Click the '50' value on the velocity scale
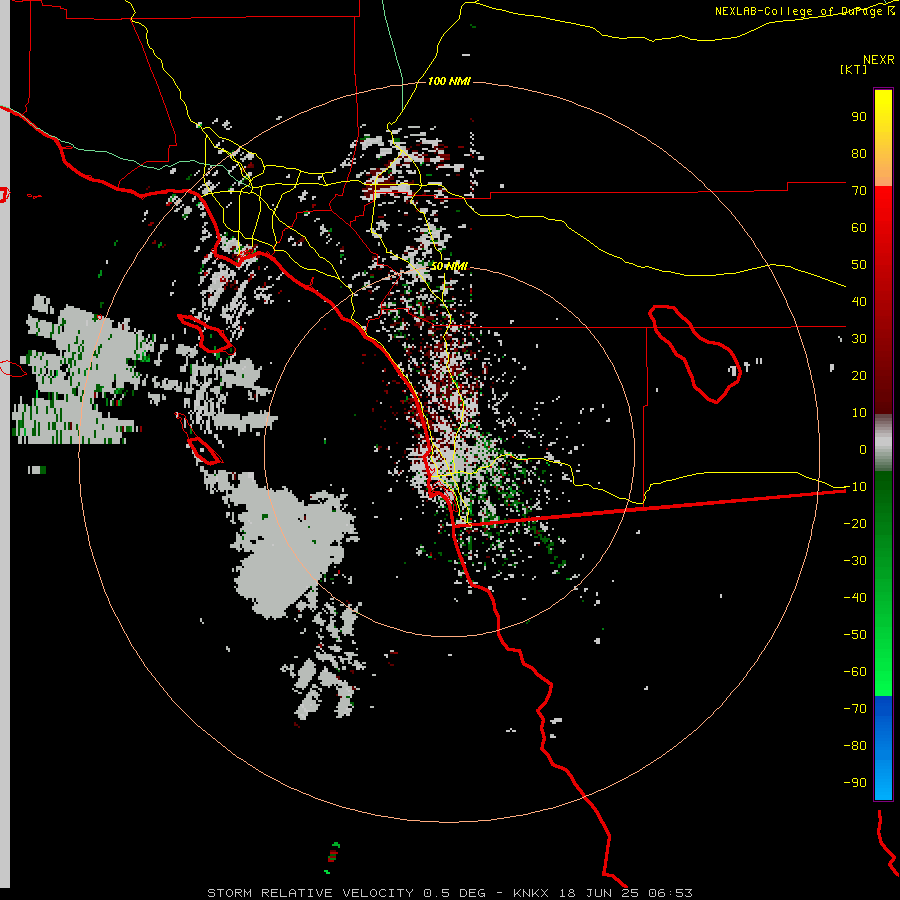The width and height of the screenshot is (900, 900). (859, 265)
